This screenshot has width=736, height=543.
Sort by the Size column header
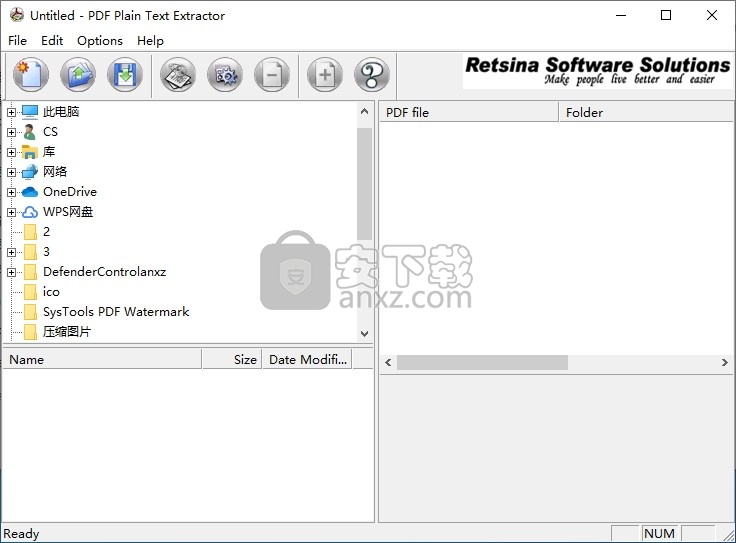tap(232, 359)
